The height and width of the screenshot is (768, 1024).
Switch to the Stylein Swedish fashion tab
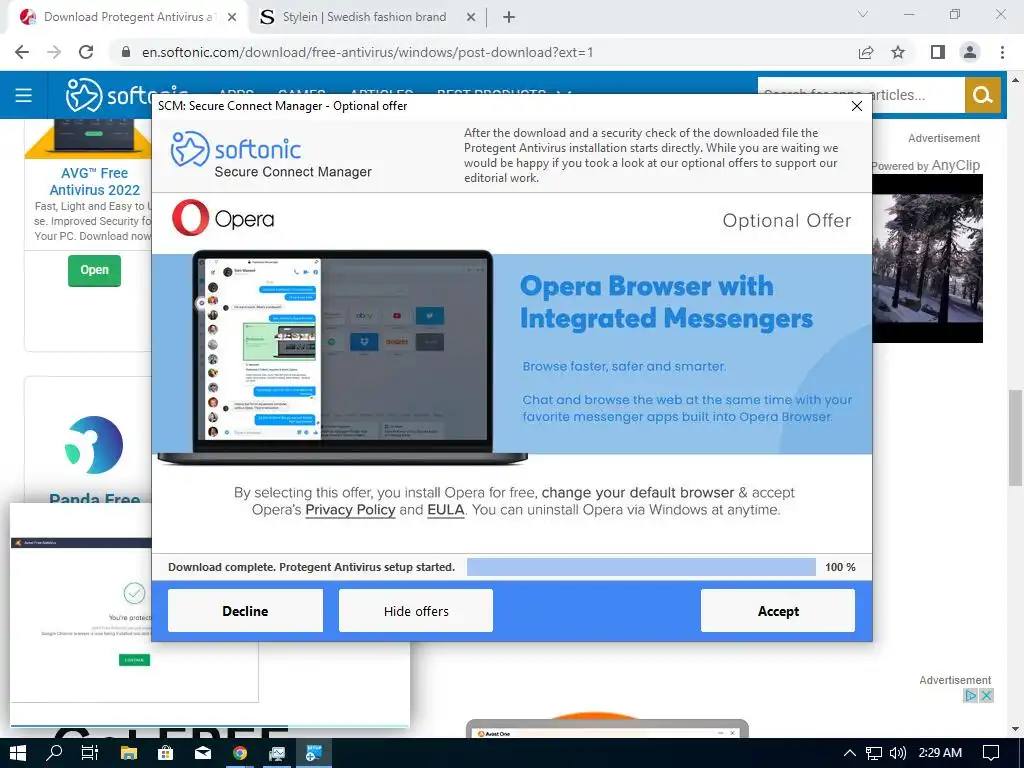click(x=364, y=17)
